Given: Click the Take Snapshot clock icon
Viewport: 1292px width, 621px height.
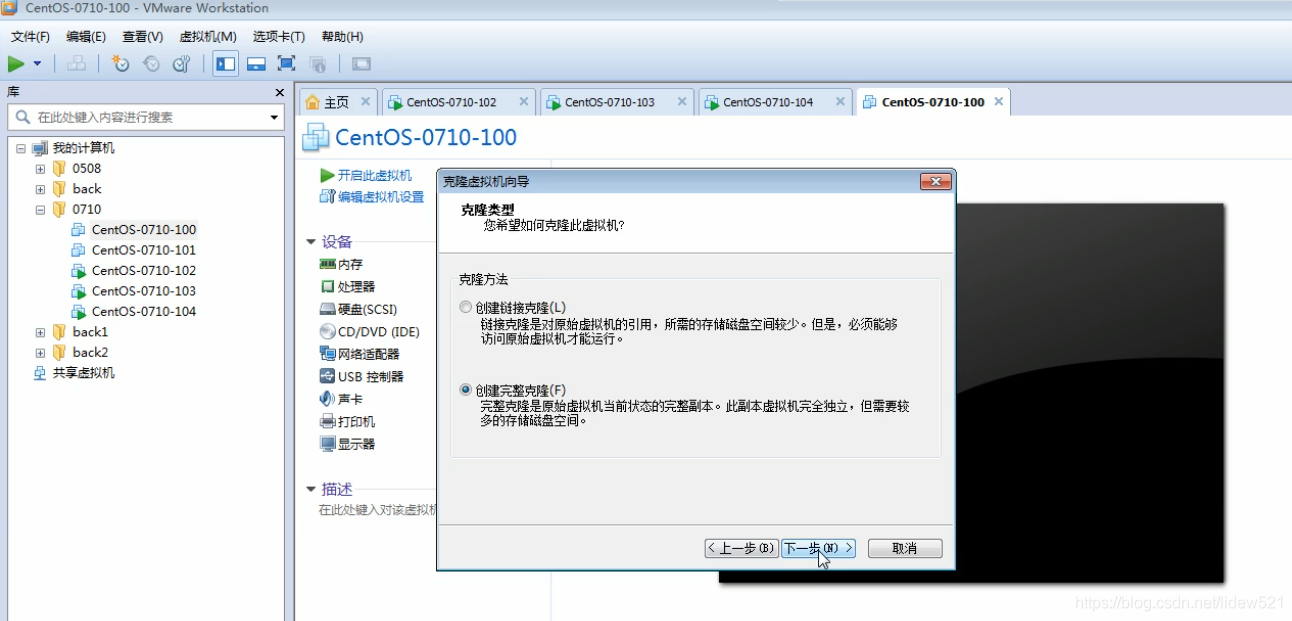Looking at the screenshot, I should (x=120, y=64).
